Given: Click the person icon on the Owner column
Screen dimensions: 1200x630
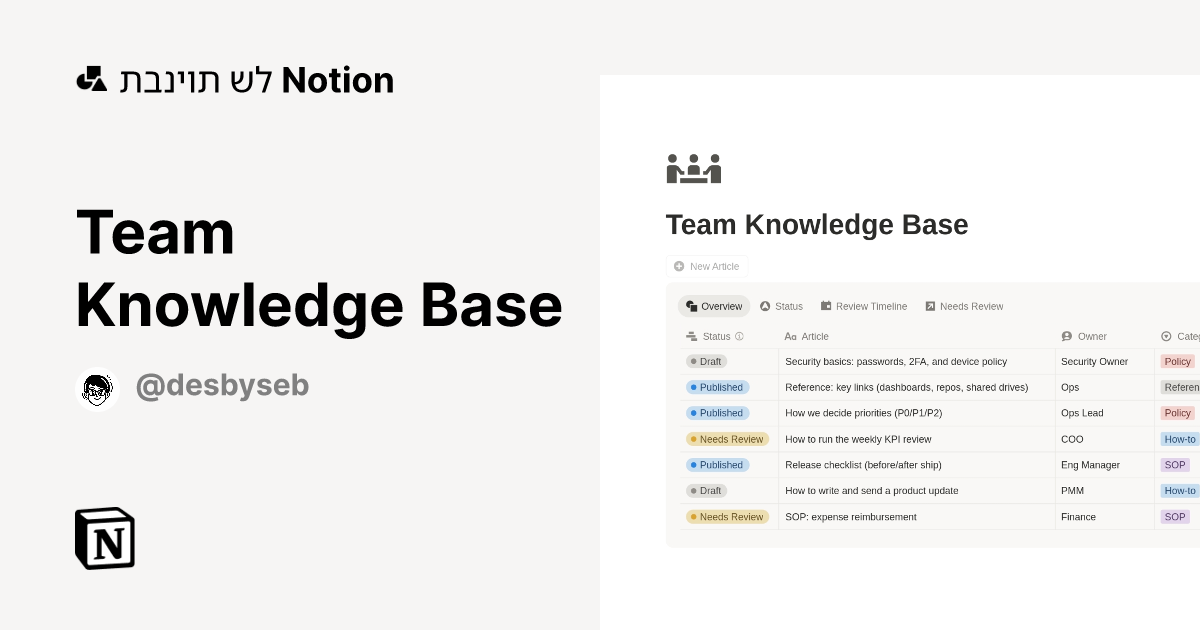Looking at the screenshot, I should coord(1068,336).
